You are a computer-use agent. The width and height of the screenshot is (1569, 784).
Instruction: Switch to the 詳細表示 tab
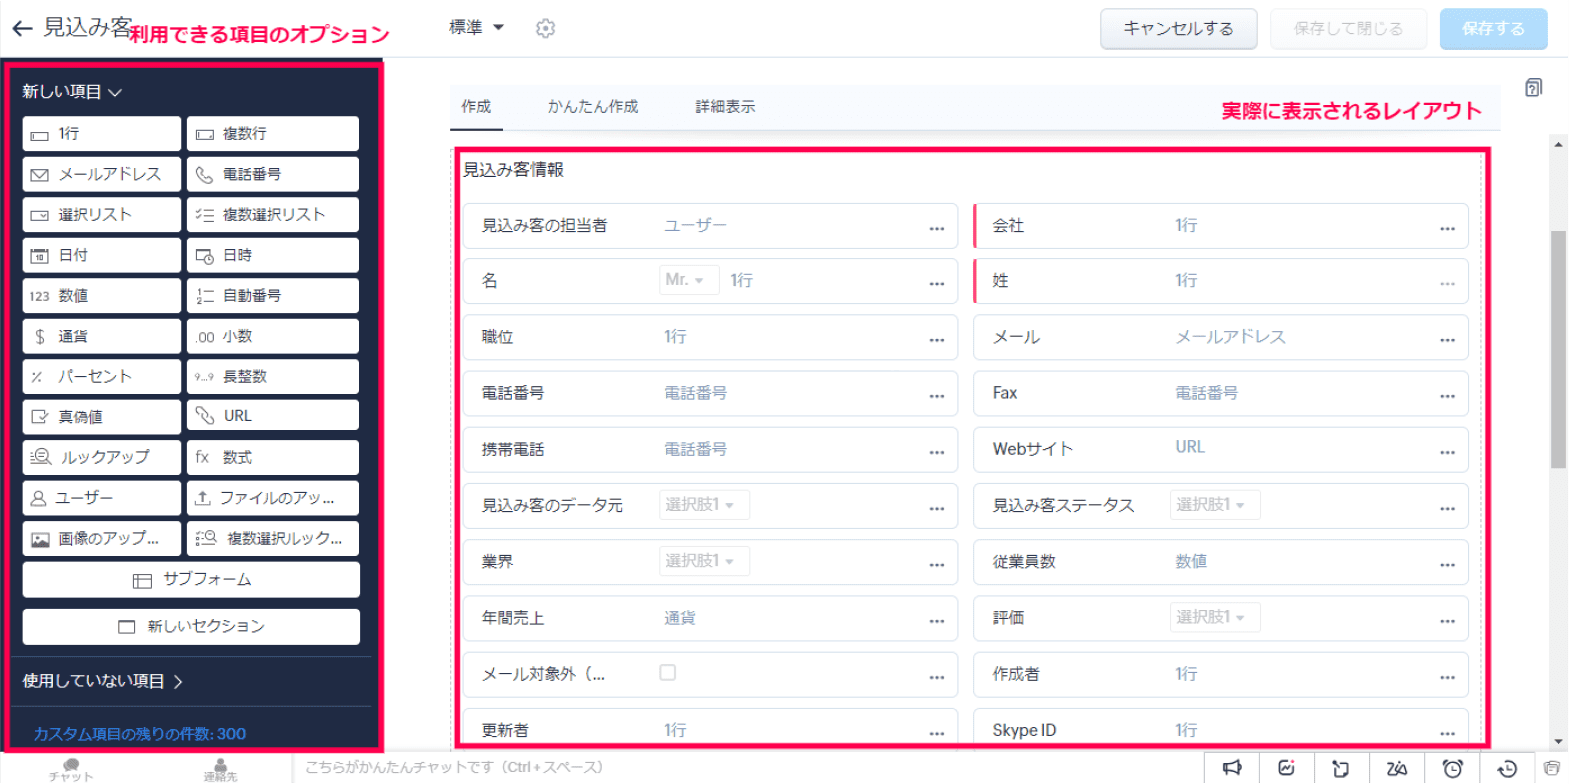[725, 107]
